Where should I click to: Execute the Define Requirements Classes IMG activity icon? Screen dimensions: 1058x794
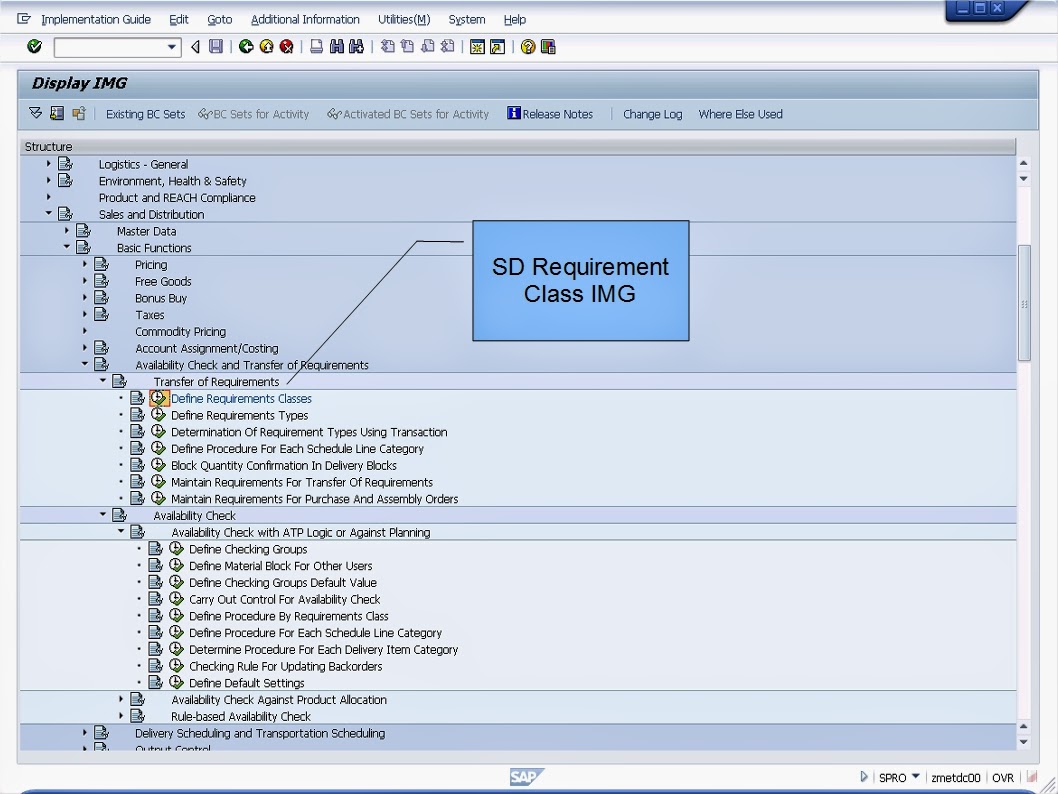click(158, 398)
